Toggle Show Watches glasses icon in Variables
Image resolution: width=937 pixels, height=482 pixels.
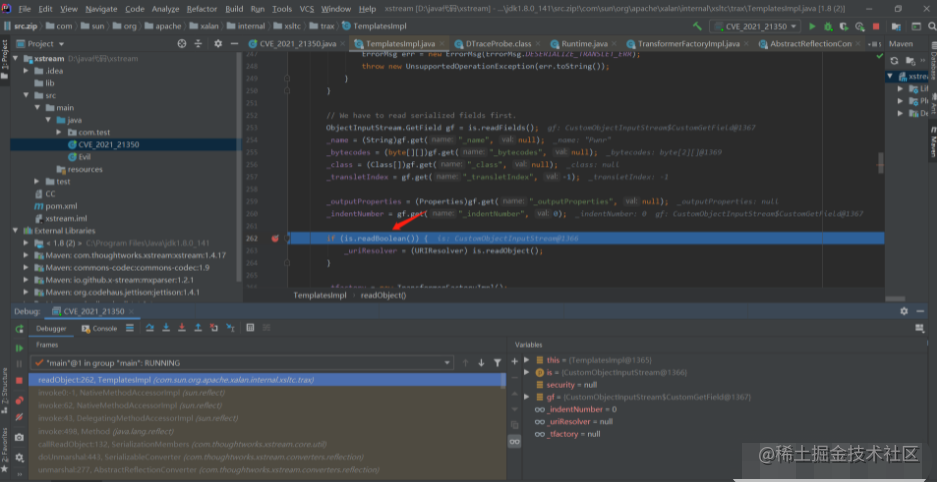(x=515, y=441)
